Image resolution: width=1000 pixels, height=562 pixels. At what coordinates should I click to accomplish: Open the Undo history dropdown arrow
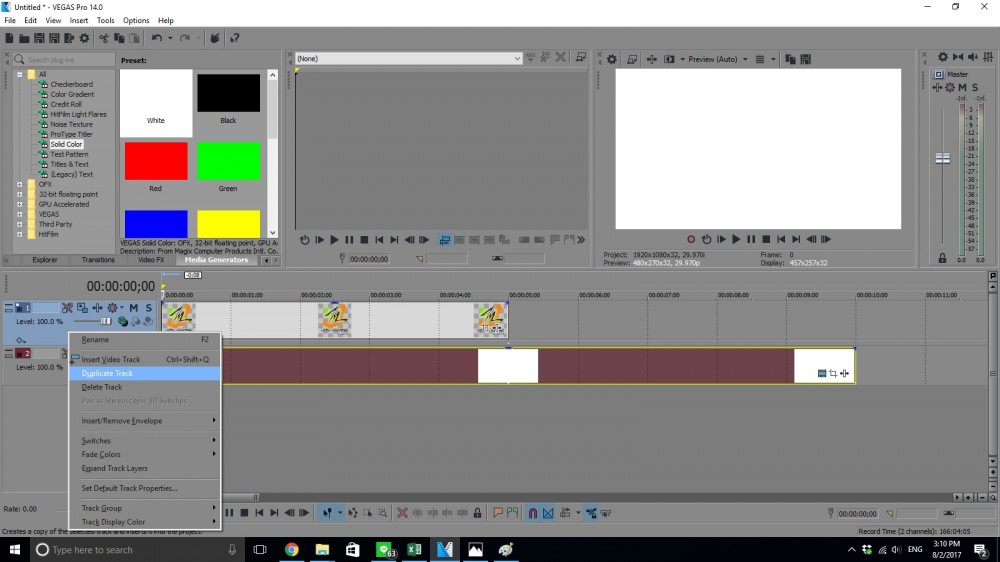pyautogui.click(x=170, y=38)
